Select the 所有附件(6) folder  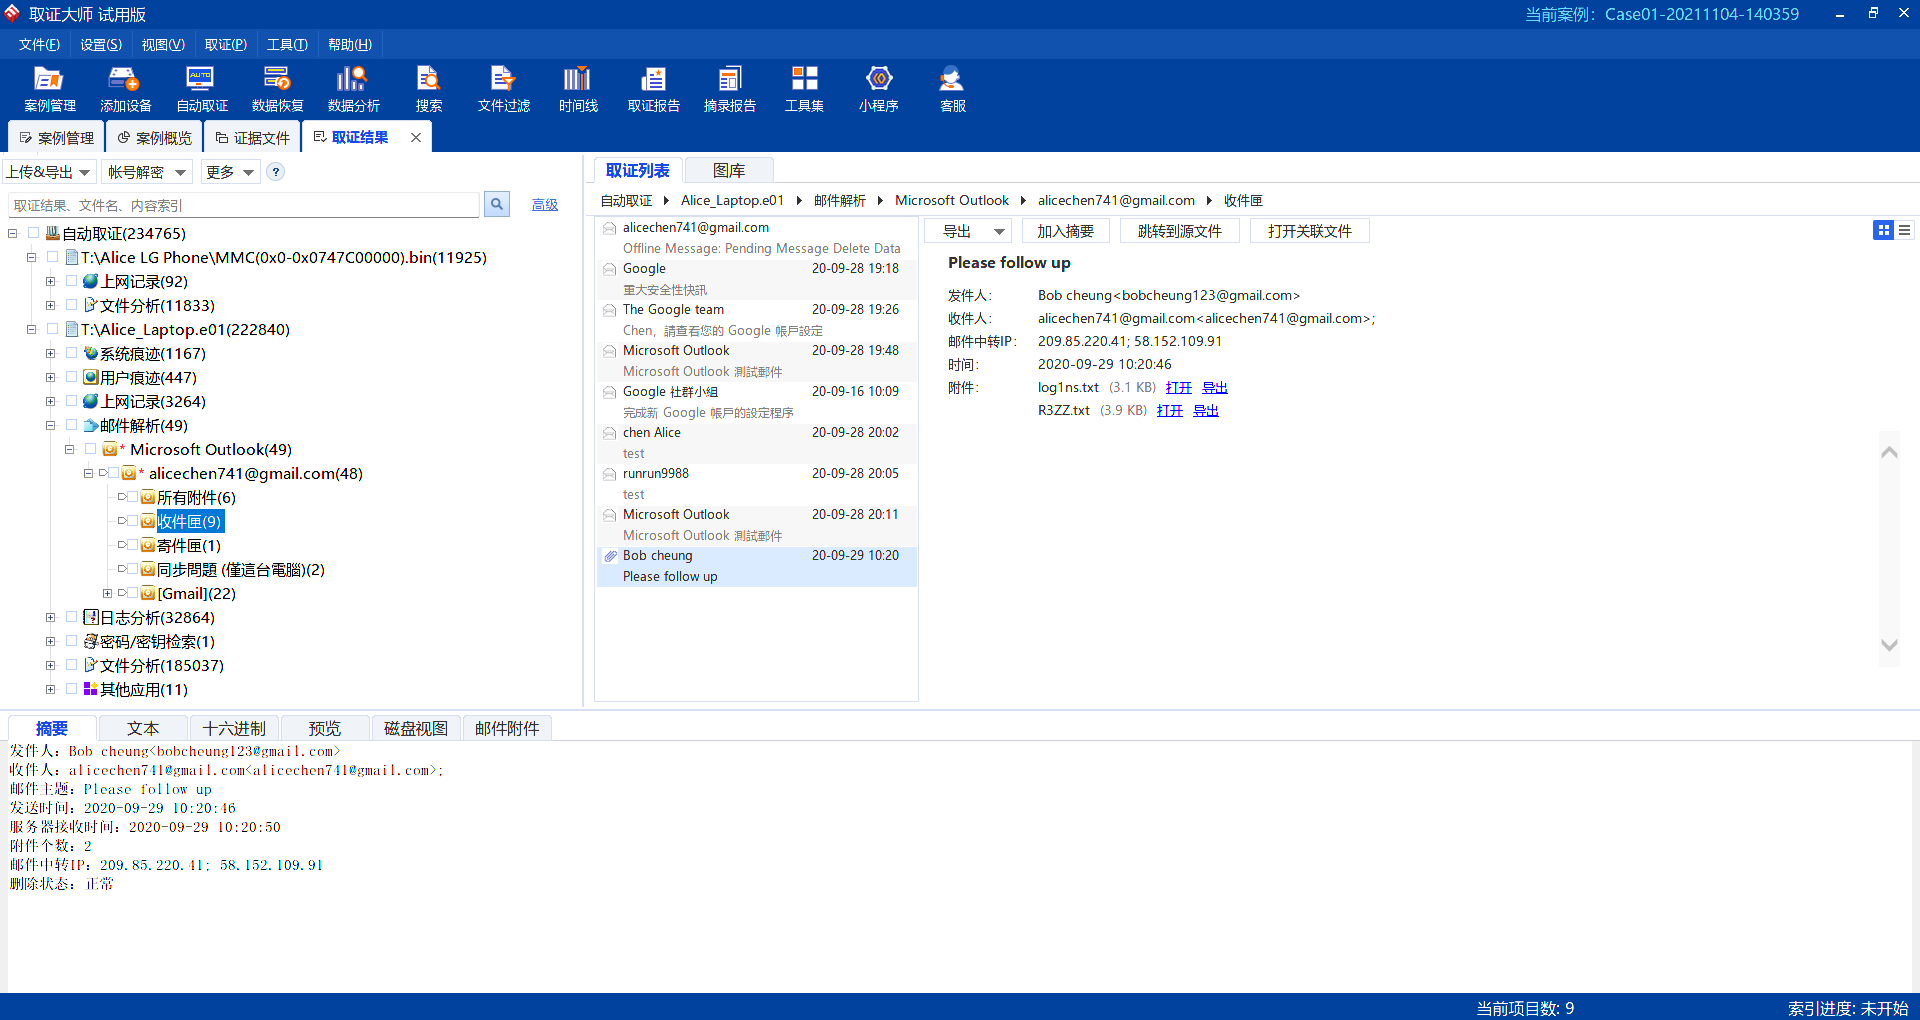click(x=196, y=497)
